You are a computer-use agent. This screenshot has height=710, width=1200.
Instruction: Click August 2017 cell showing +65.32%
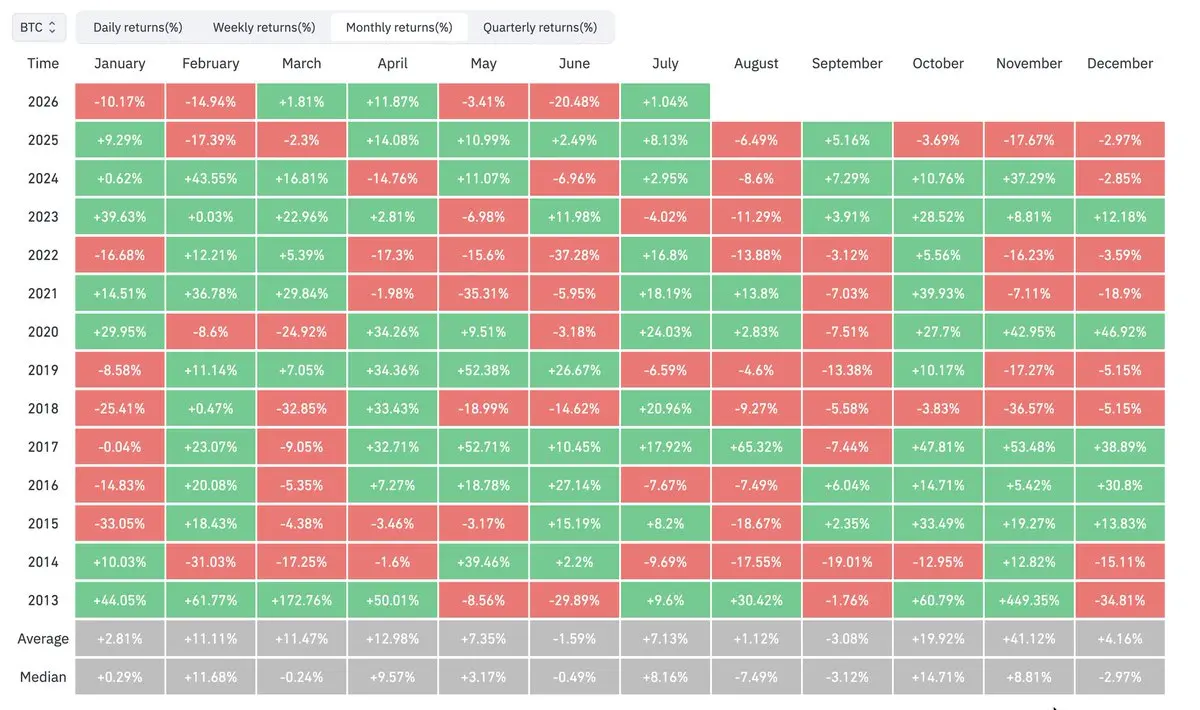756,447
